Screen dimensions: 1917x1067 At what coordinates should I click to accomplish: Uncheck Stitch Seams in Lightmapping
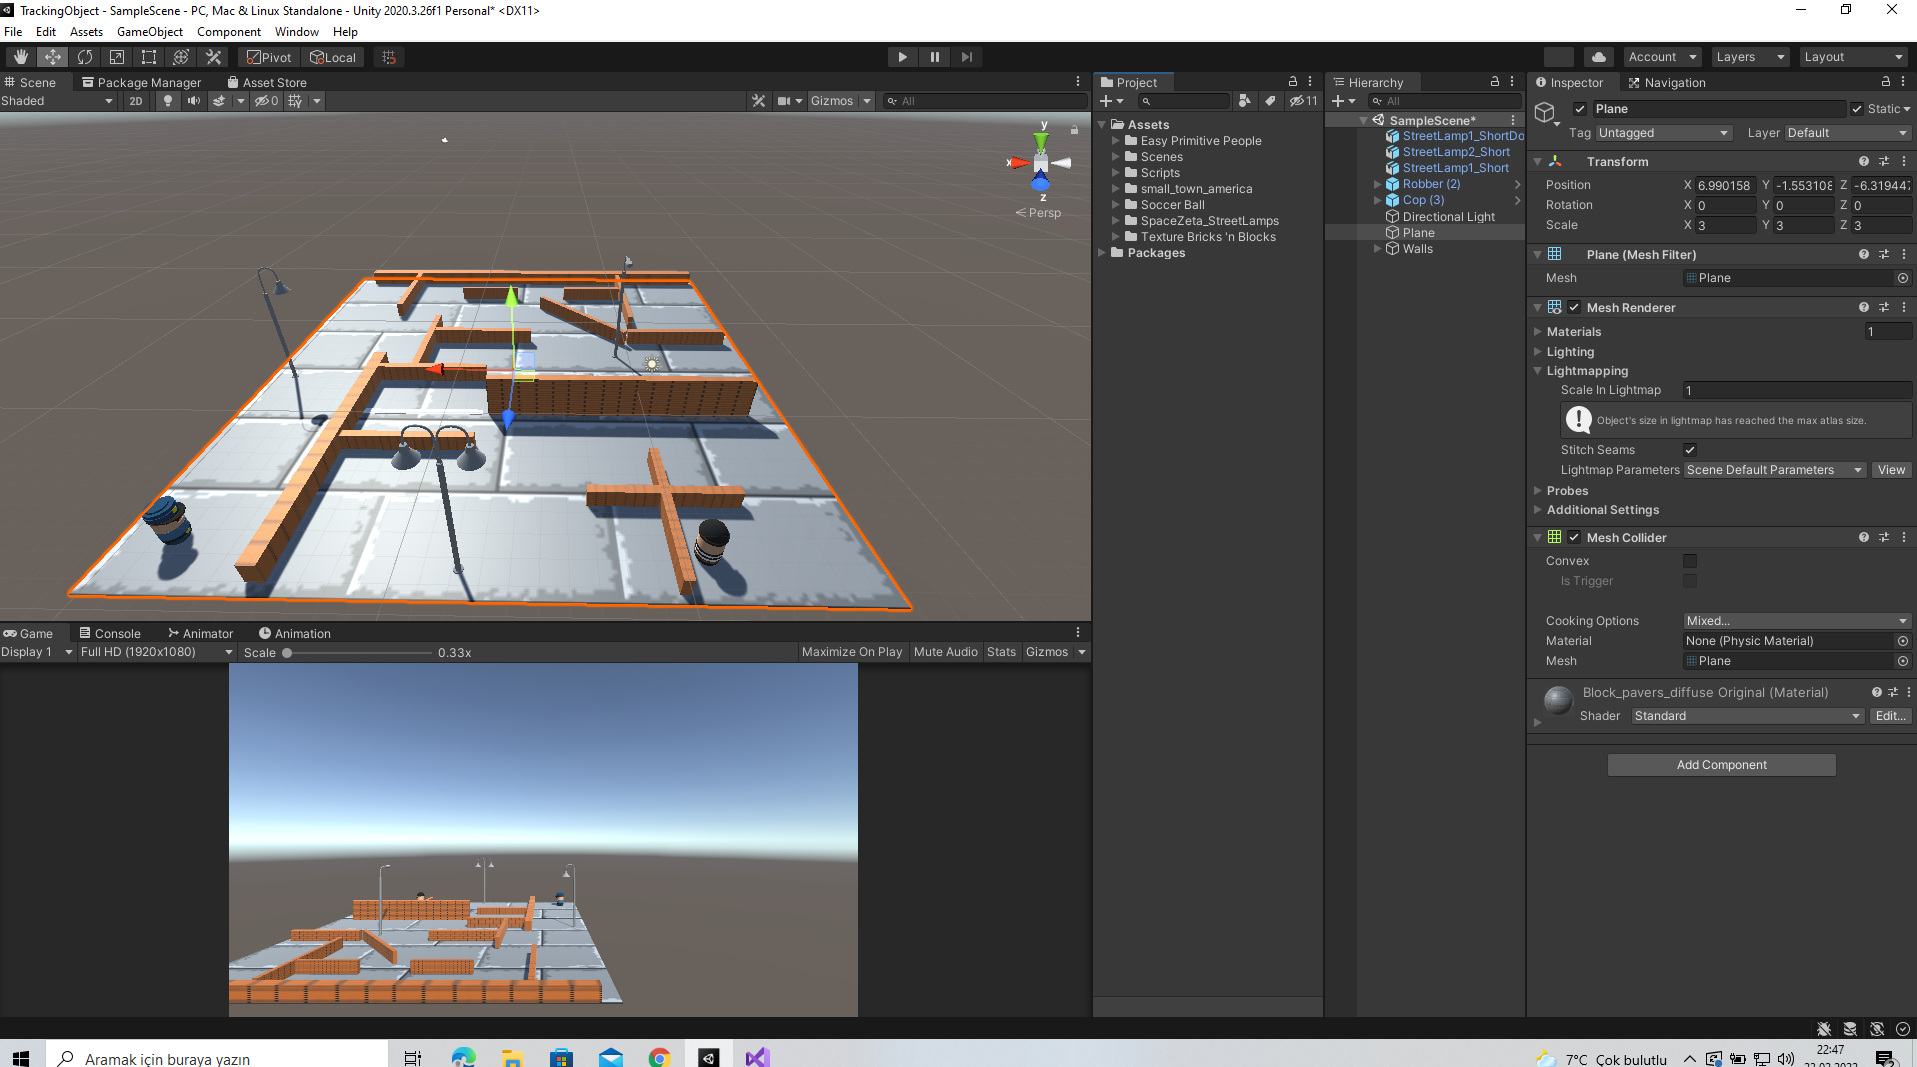coord(1689,450)
